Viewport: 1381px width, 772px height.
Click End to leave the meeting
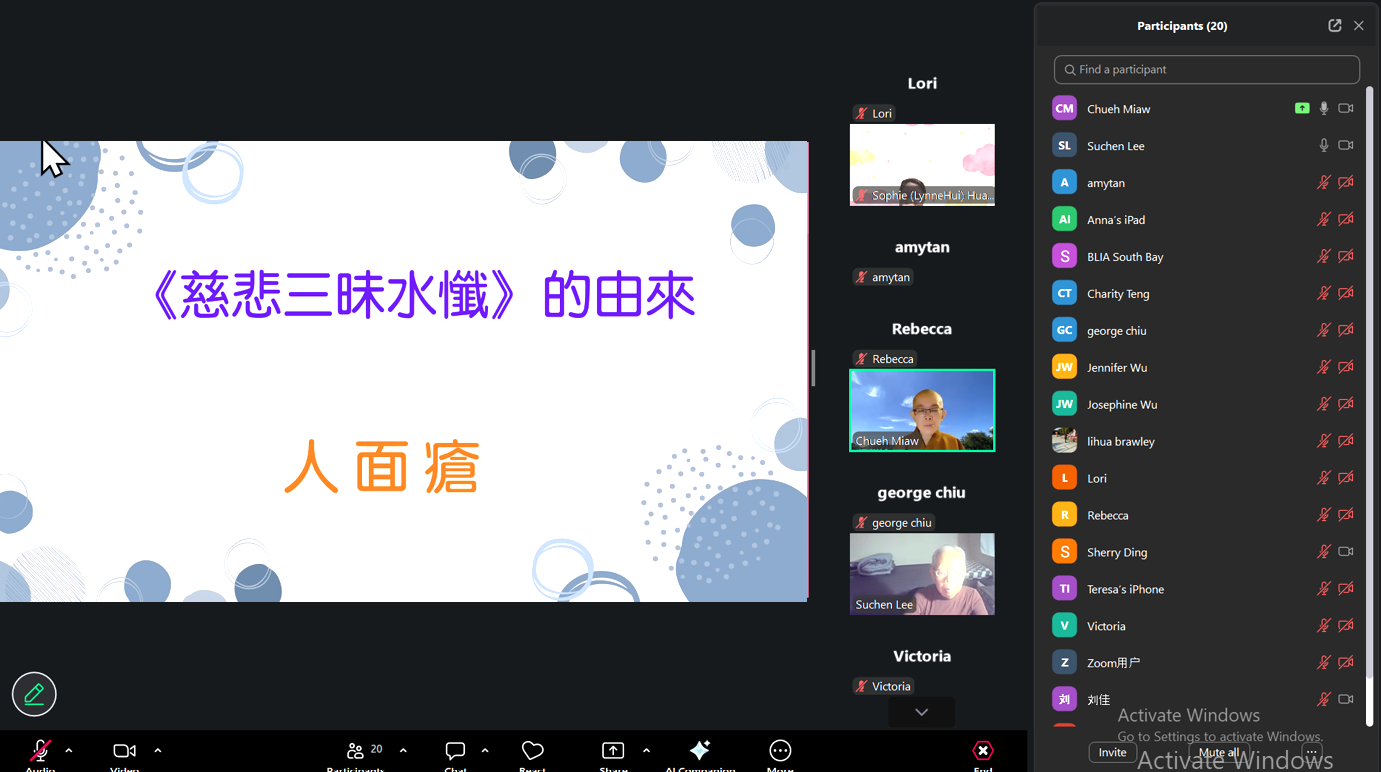tap(983, 750)
